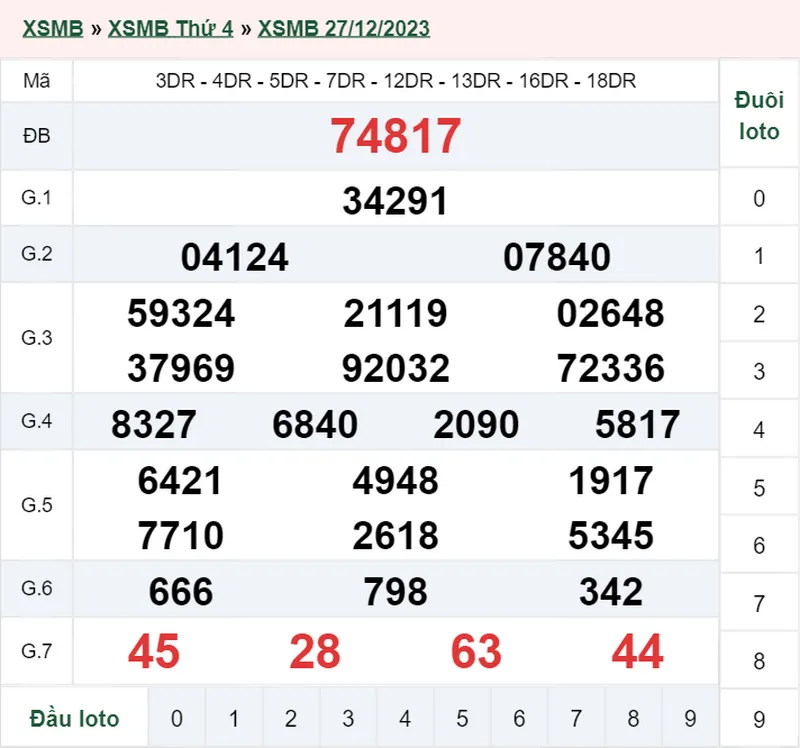
Task: Click the Đuôi loto column header
Action: tap(759, 116)
